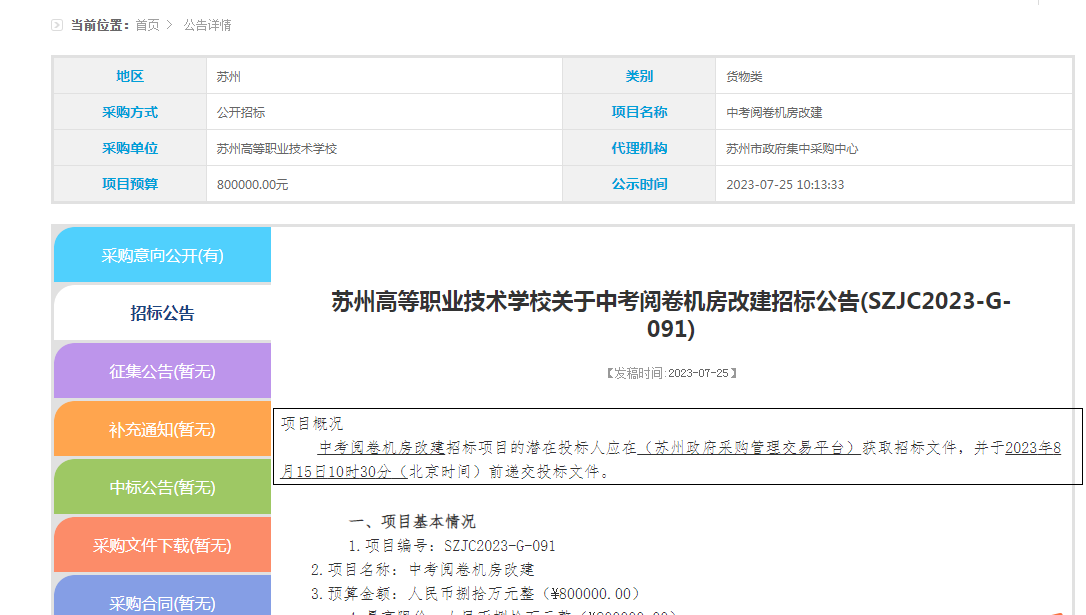Image resolution: width=1086 pixels, height=615 pixels.
Task: Click the 项目预算 header cell
Action: (130, 184)
